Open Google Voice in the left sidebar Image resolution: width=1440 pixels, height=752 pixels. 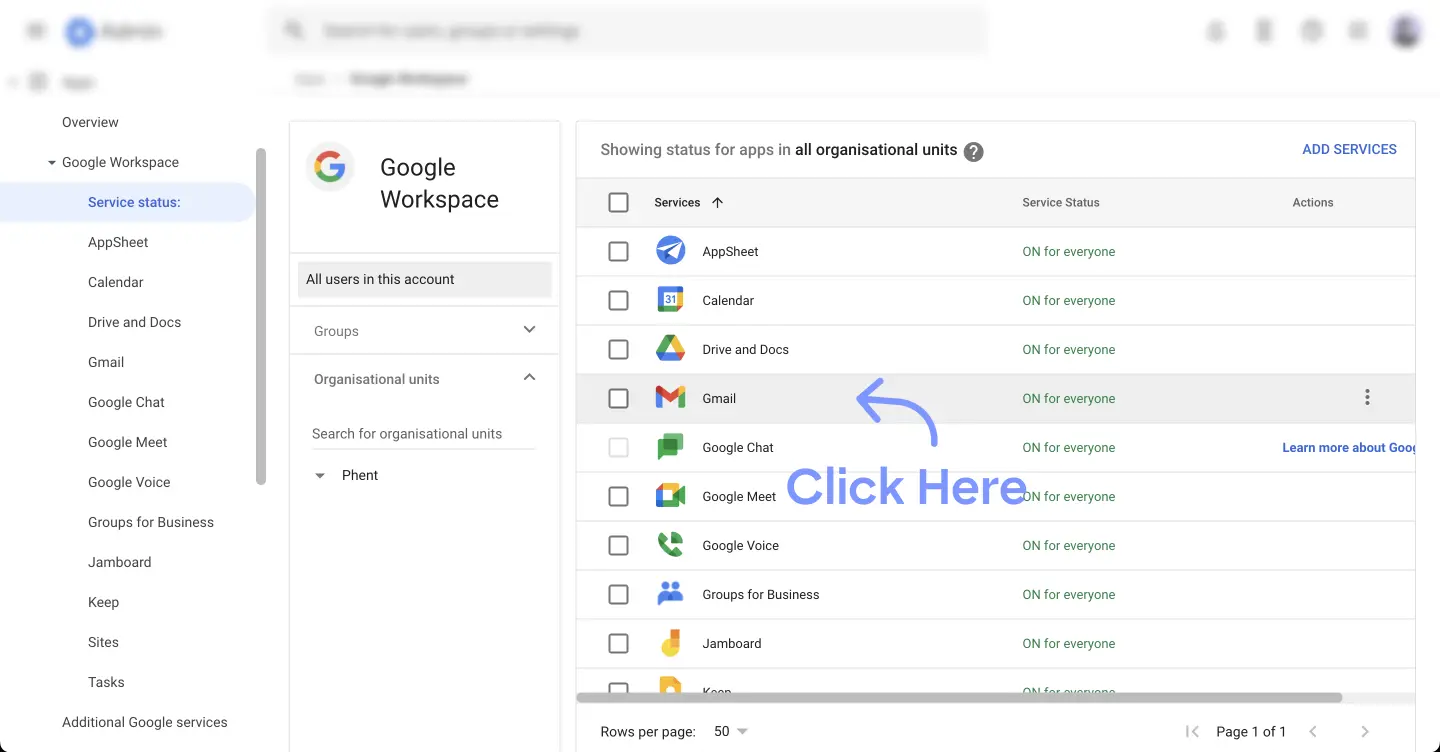(129, 482)
